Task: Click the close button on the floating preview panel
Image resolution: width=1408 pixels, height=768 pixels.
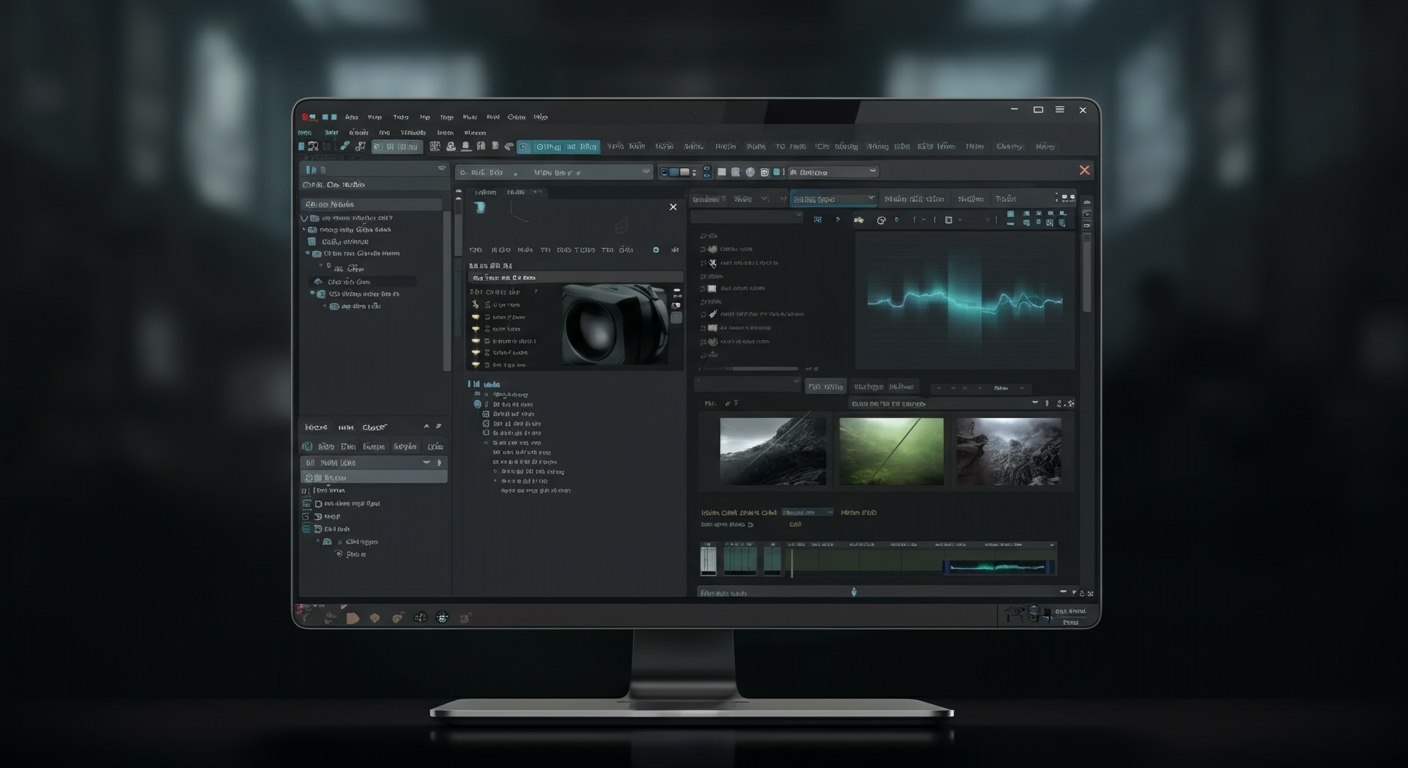Action: tap(673, 207)
